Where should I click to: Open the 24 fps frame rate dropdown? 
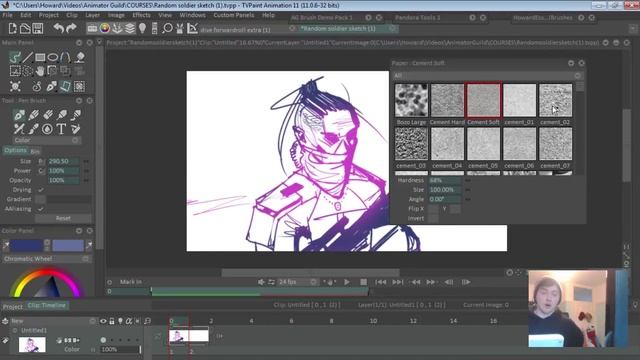(298, 282)
